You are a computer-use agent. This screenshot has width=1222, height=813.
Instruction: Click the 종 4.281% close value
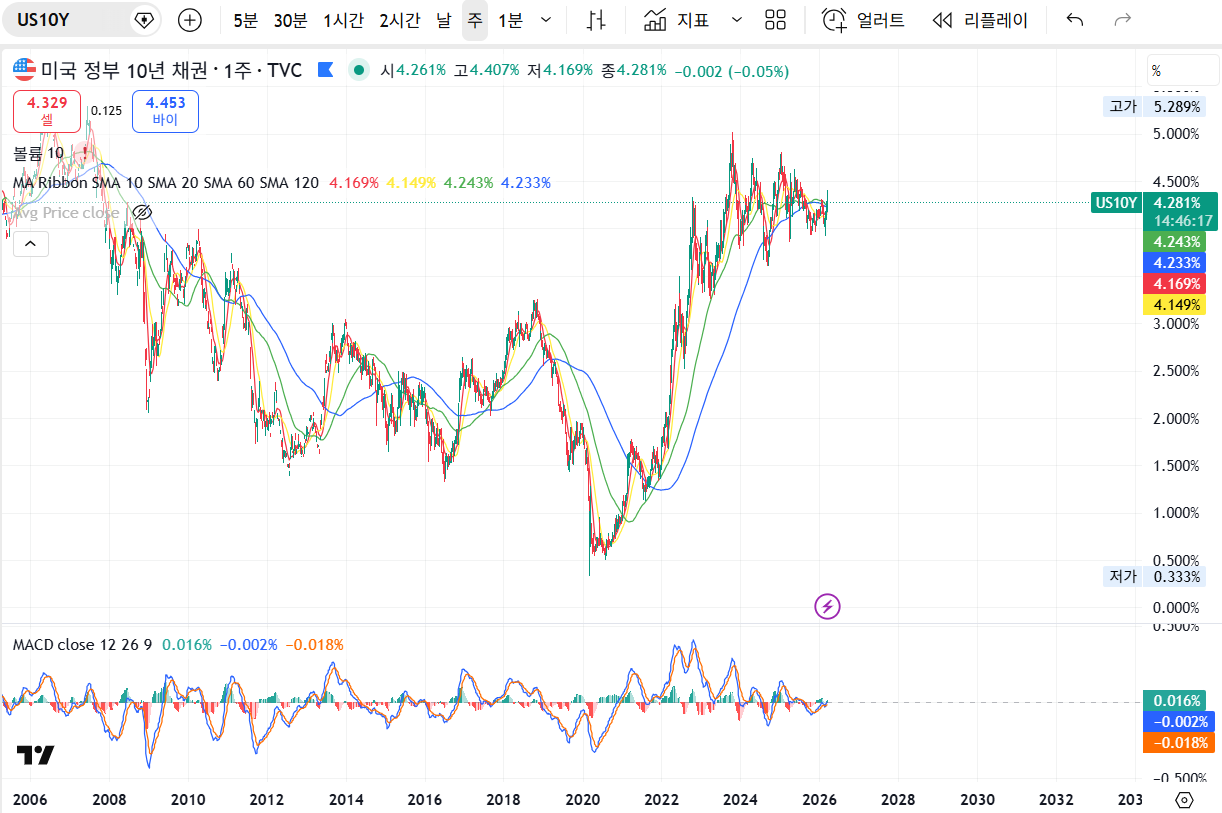coord(633,71)
